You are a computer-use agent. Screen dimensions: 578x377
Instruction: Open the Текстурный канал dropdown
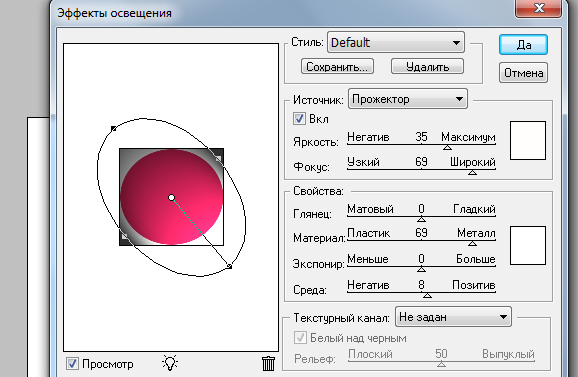[453, 317]
